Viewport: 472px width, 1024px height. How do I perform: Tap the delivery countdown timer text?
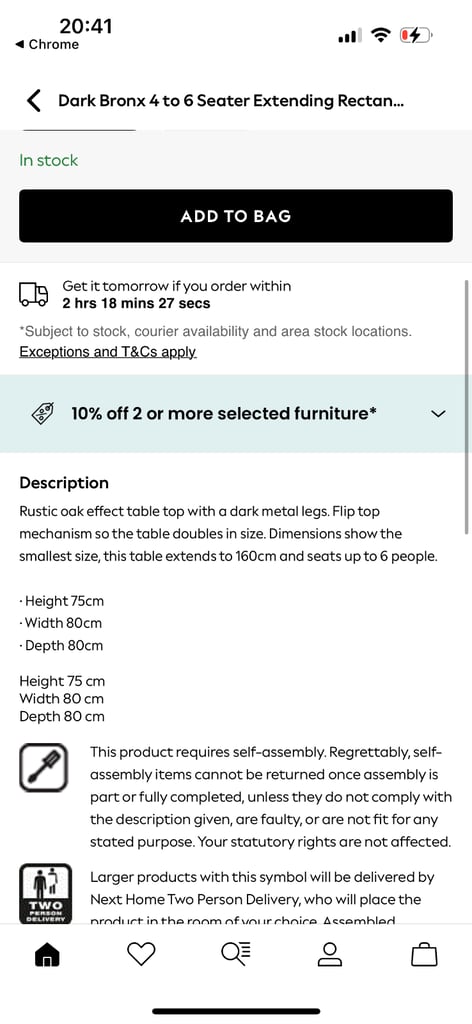136,304
